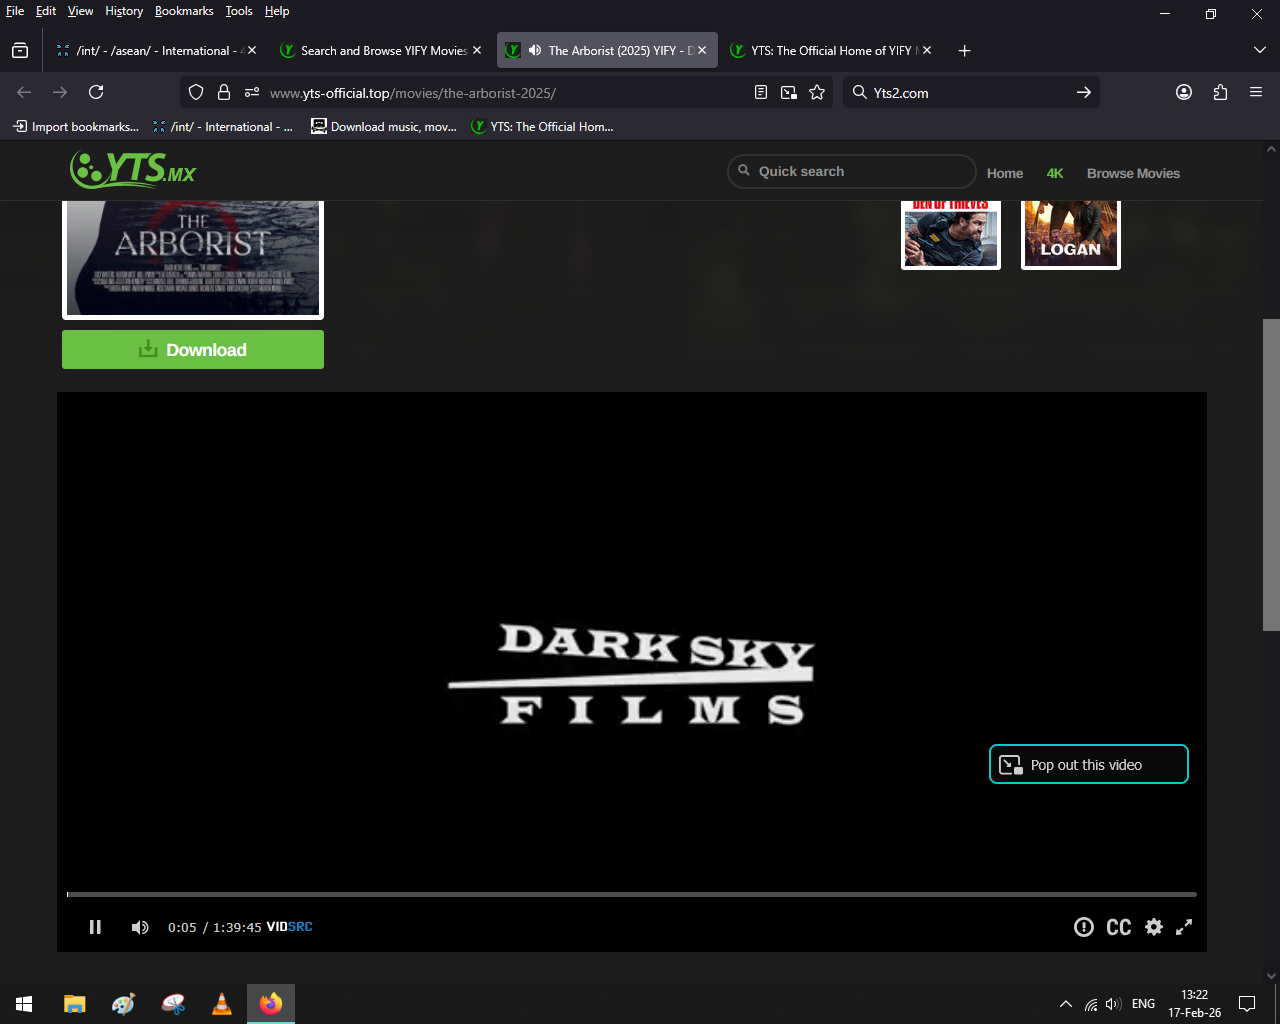The width and height of the screenshot is (1280, 1024).
Task: Open the site permissions icon in the address bar
Action: tap(252, 92)
